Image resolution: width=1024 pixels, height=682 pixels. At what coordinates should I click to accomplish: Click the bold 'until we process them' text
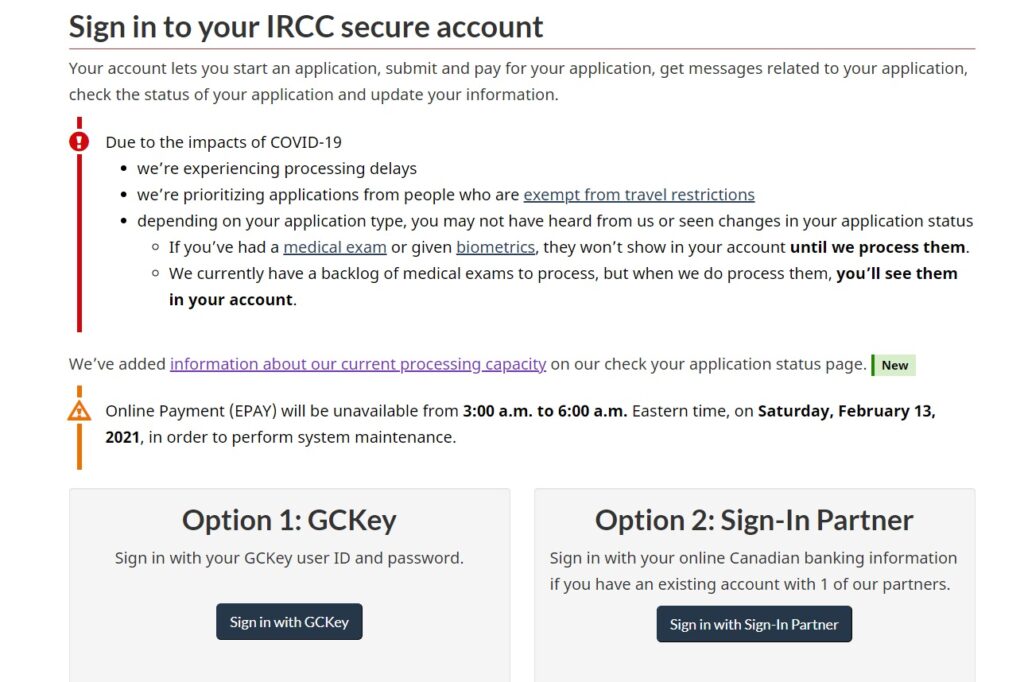[x=878, y=247]
